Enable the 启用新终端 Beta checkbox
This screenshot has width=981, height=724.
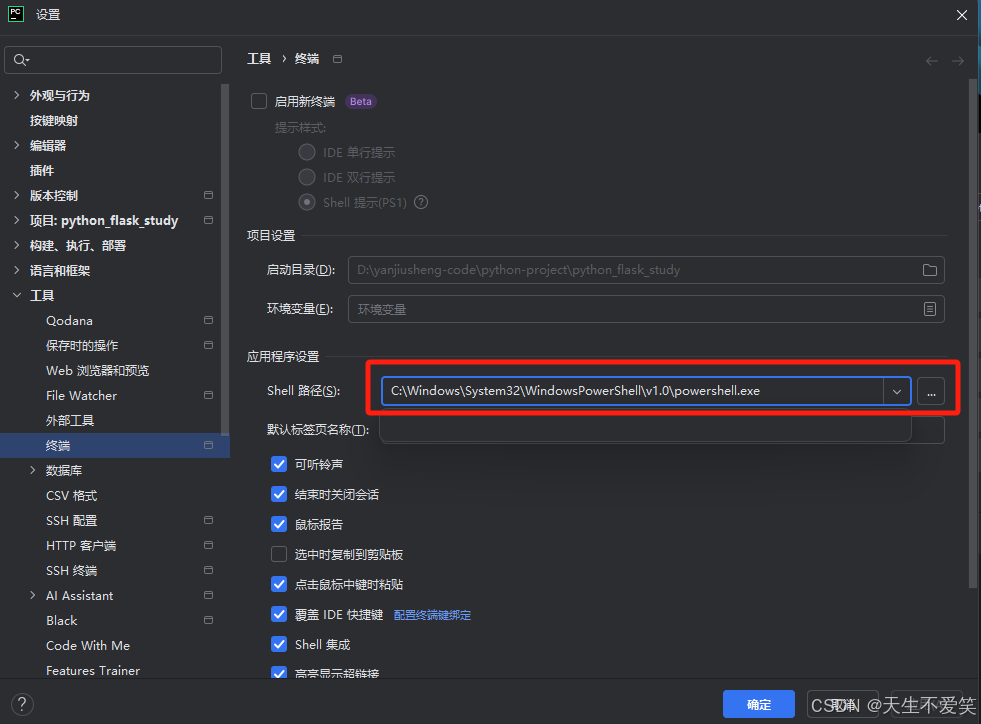tap(257, 101)
